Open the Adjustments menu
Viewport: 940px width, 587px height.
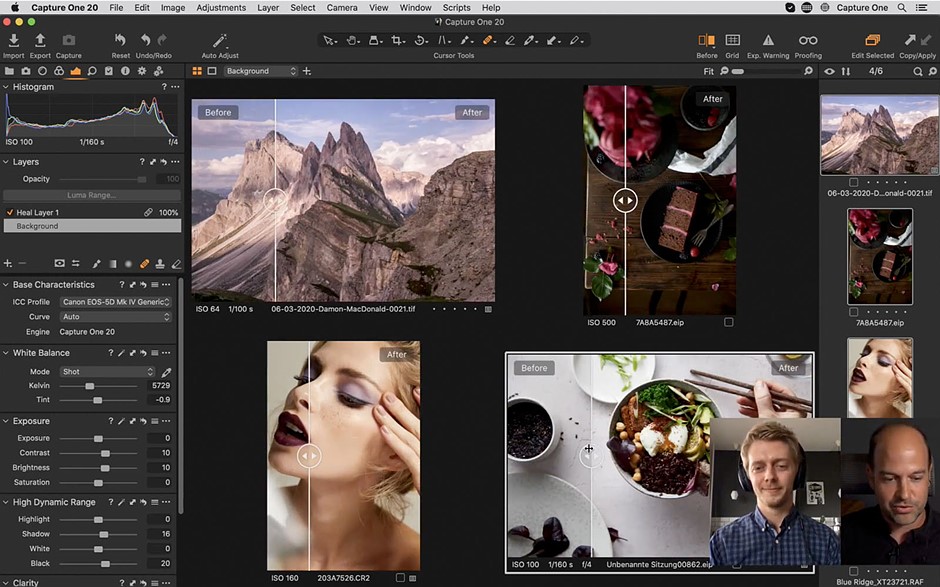[220, 7]
